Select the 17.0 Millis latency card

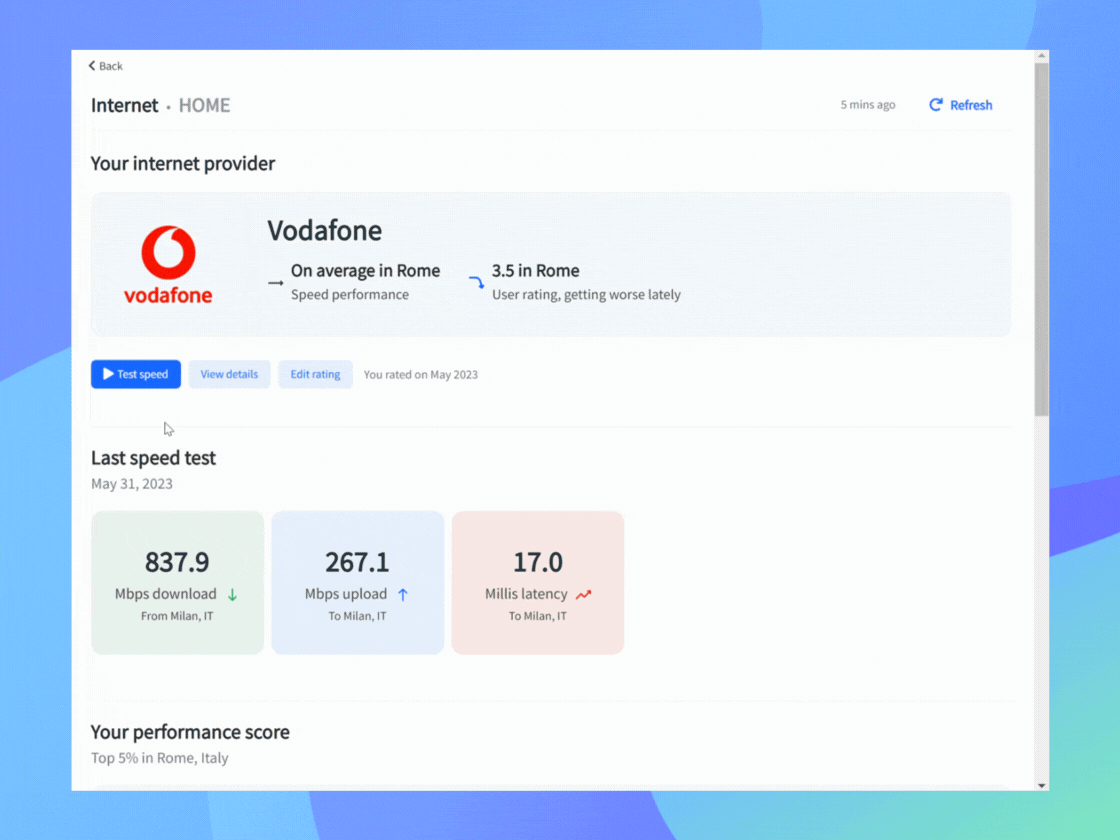[x=538, y=582]
